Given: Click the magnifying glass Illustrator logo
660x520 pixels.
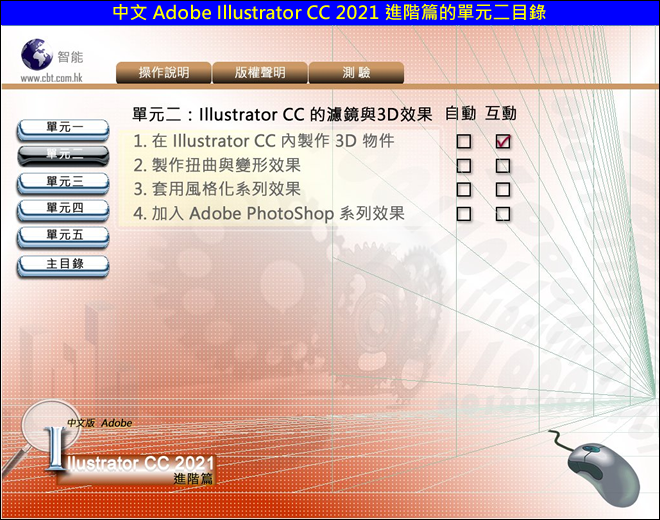Looking at the screenshot, I should (40, 437).
